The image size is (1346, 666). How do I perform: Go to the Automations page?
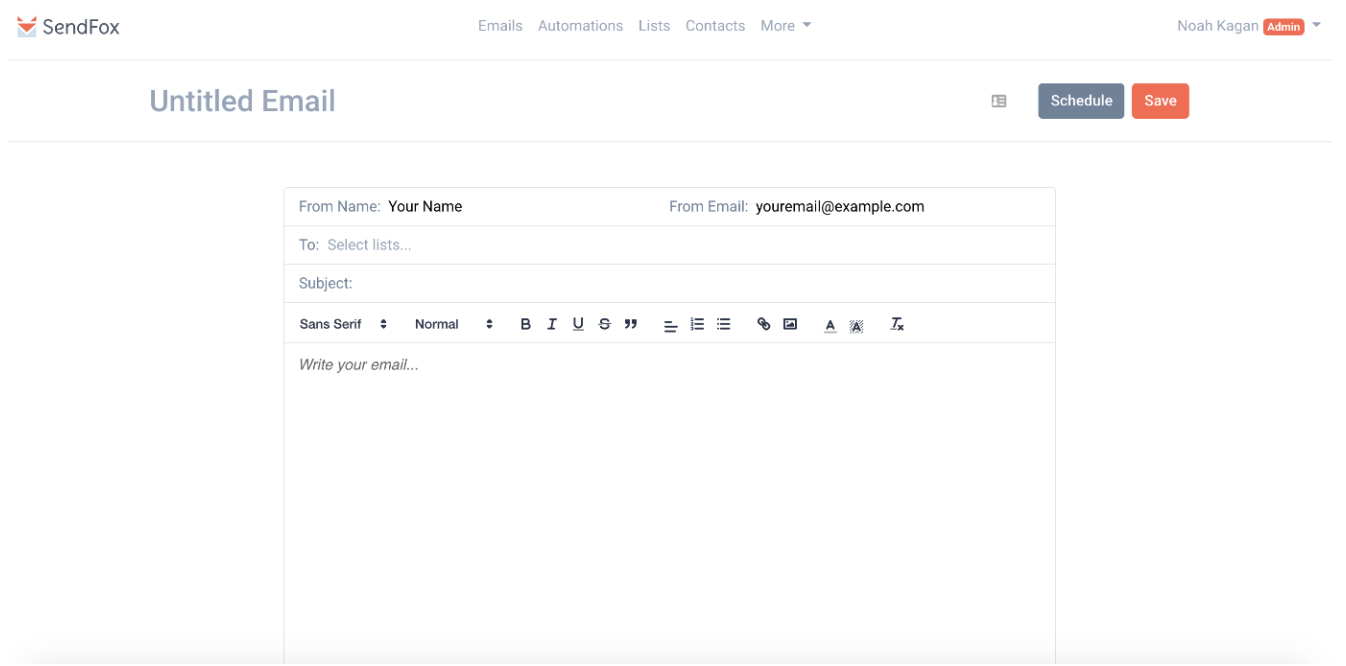[x=580, y=26]
